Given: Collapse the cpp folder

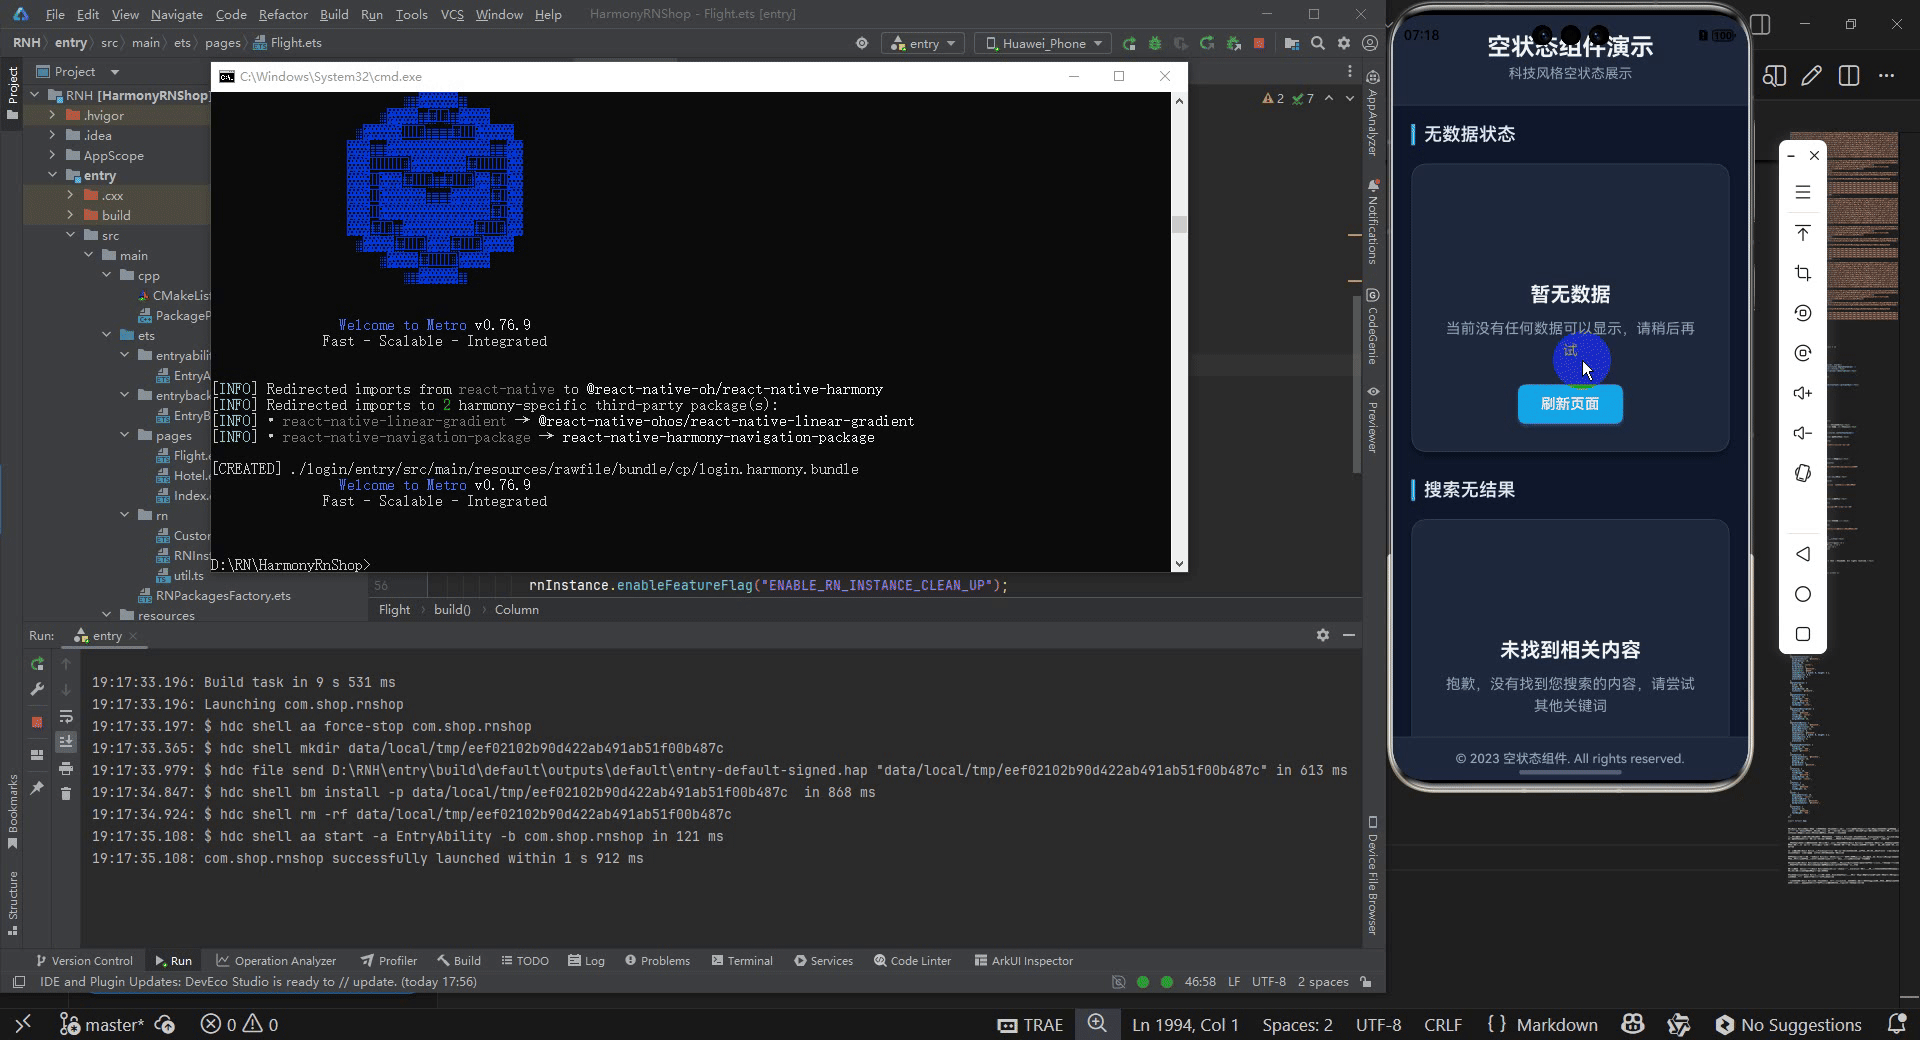Looking at the screenshot, I should pyautogui.click(x=107, y=275).
